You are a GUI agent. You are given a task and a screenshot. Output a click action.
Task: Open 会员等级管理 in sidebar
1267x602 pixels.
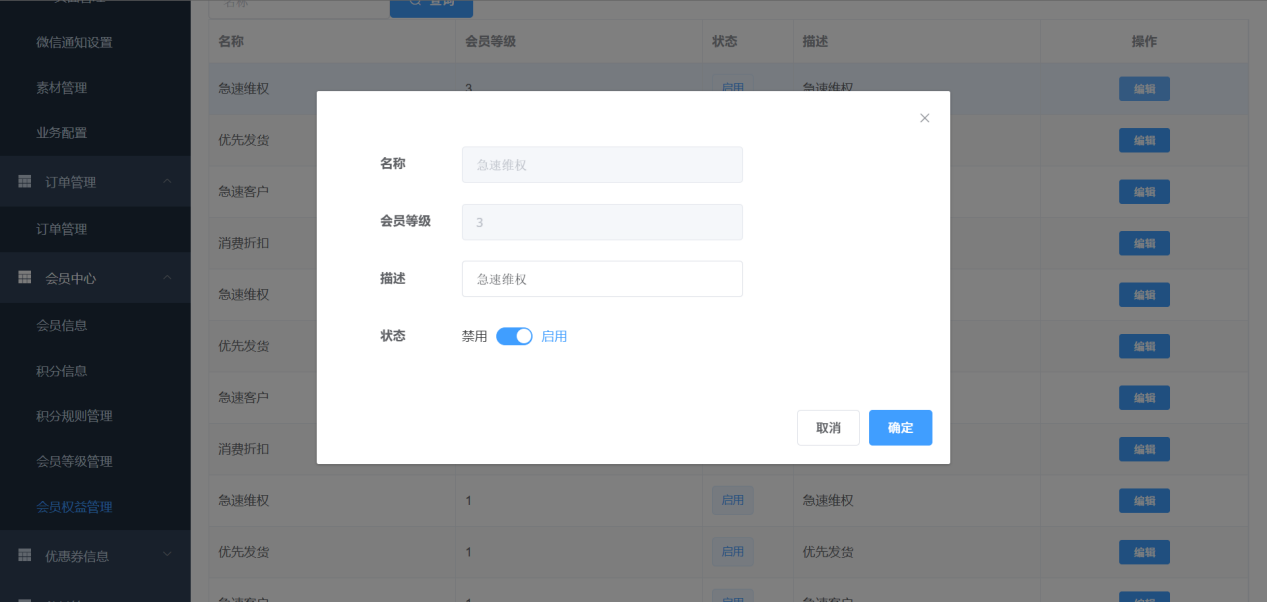pyautogui.click(x=74, y=461)
